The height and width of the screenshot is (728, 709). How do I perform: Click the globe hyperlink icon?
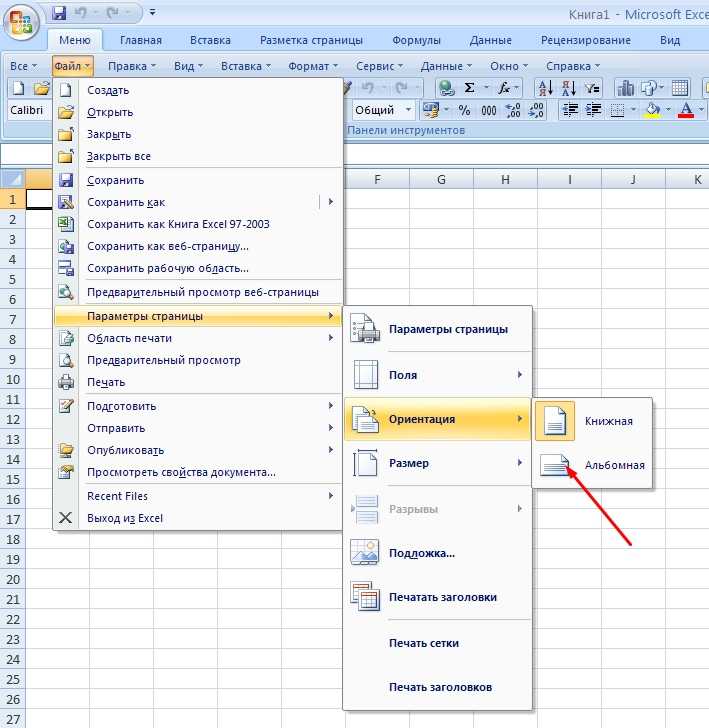tap(447, 88)
